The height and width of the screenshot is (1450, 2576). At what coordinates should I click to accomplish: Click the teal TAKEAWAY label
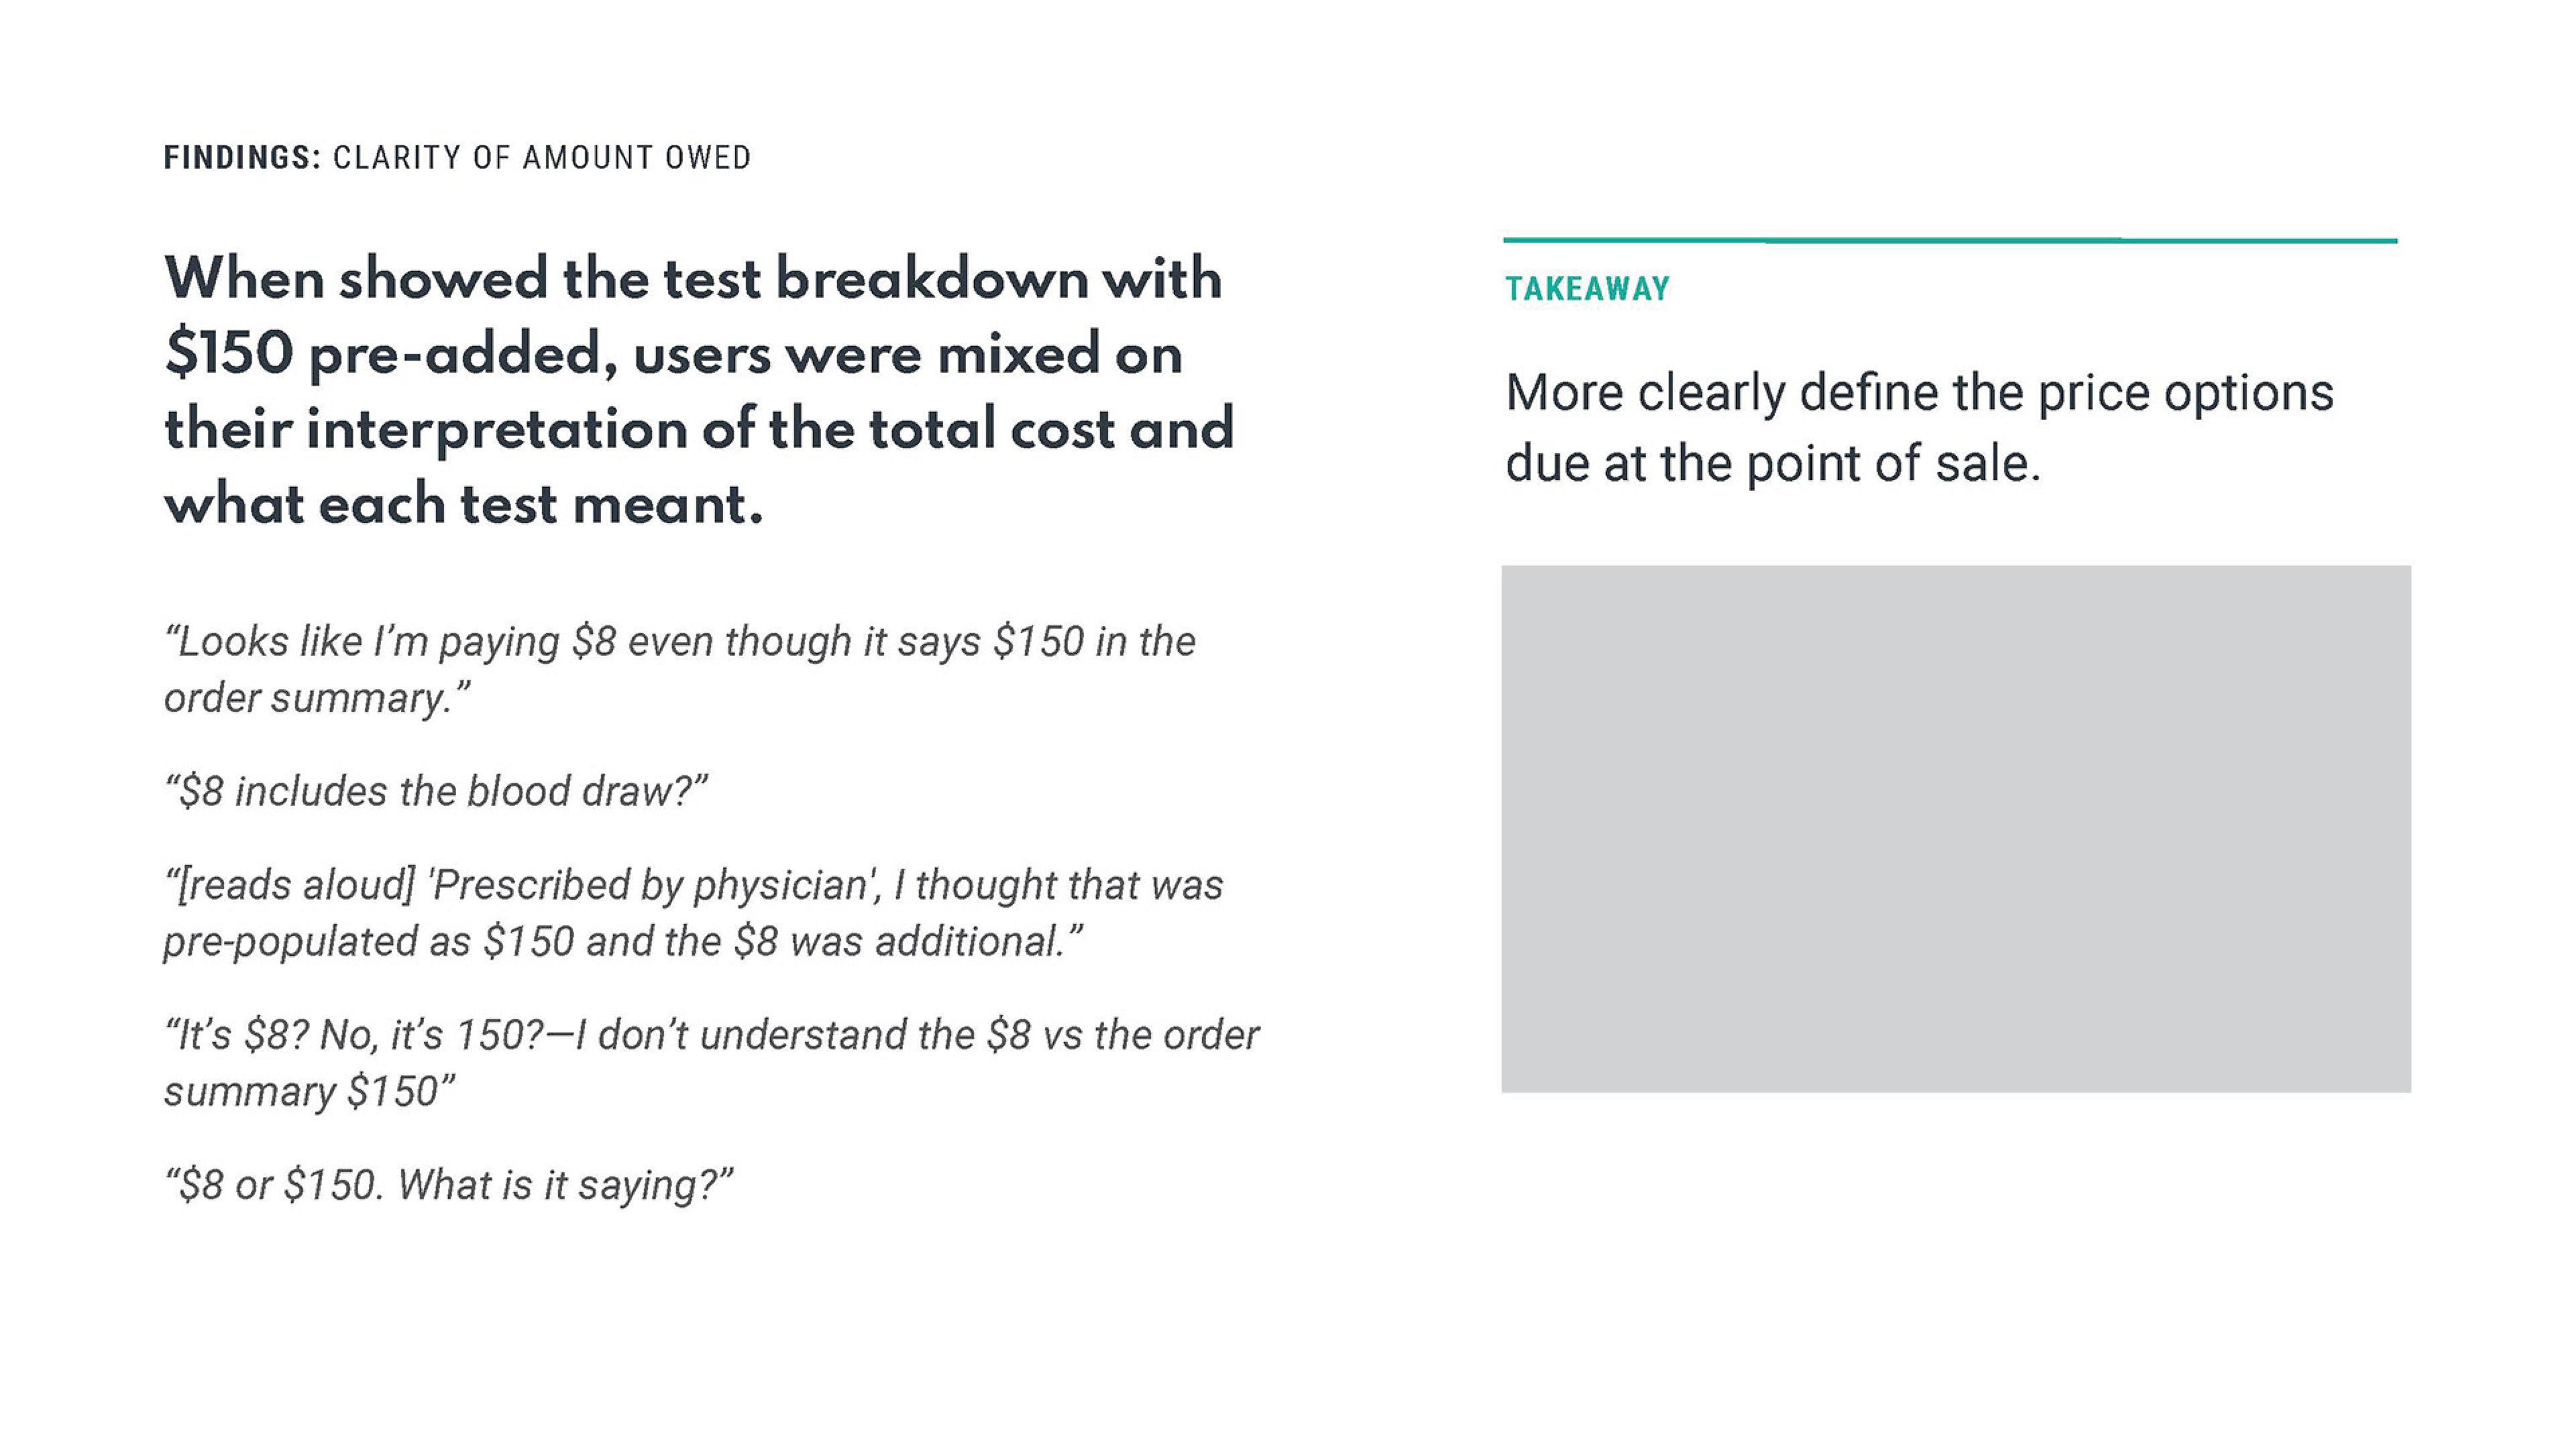(1587, 289)
